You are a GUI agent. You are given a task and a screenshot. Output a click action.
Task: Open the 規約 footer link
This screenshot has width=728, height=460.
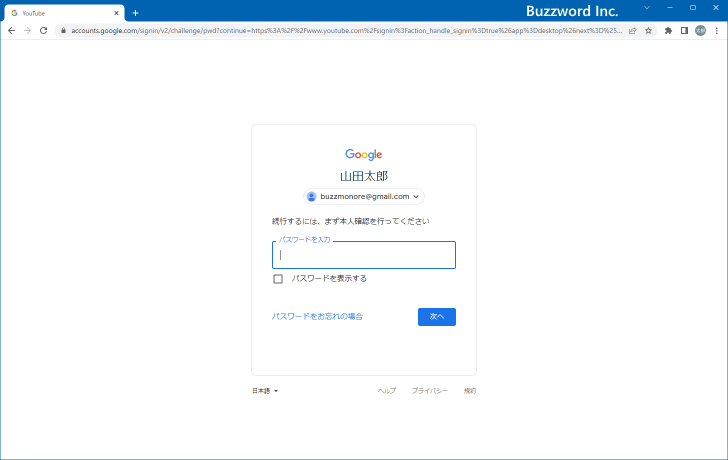pos(470,391)
